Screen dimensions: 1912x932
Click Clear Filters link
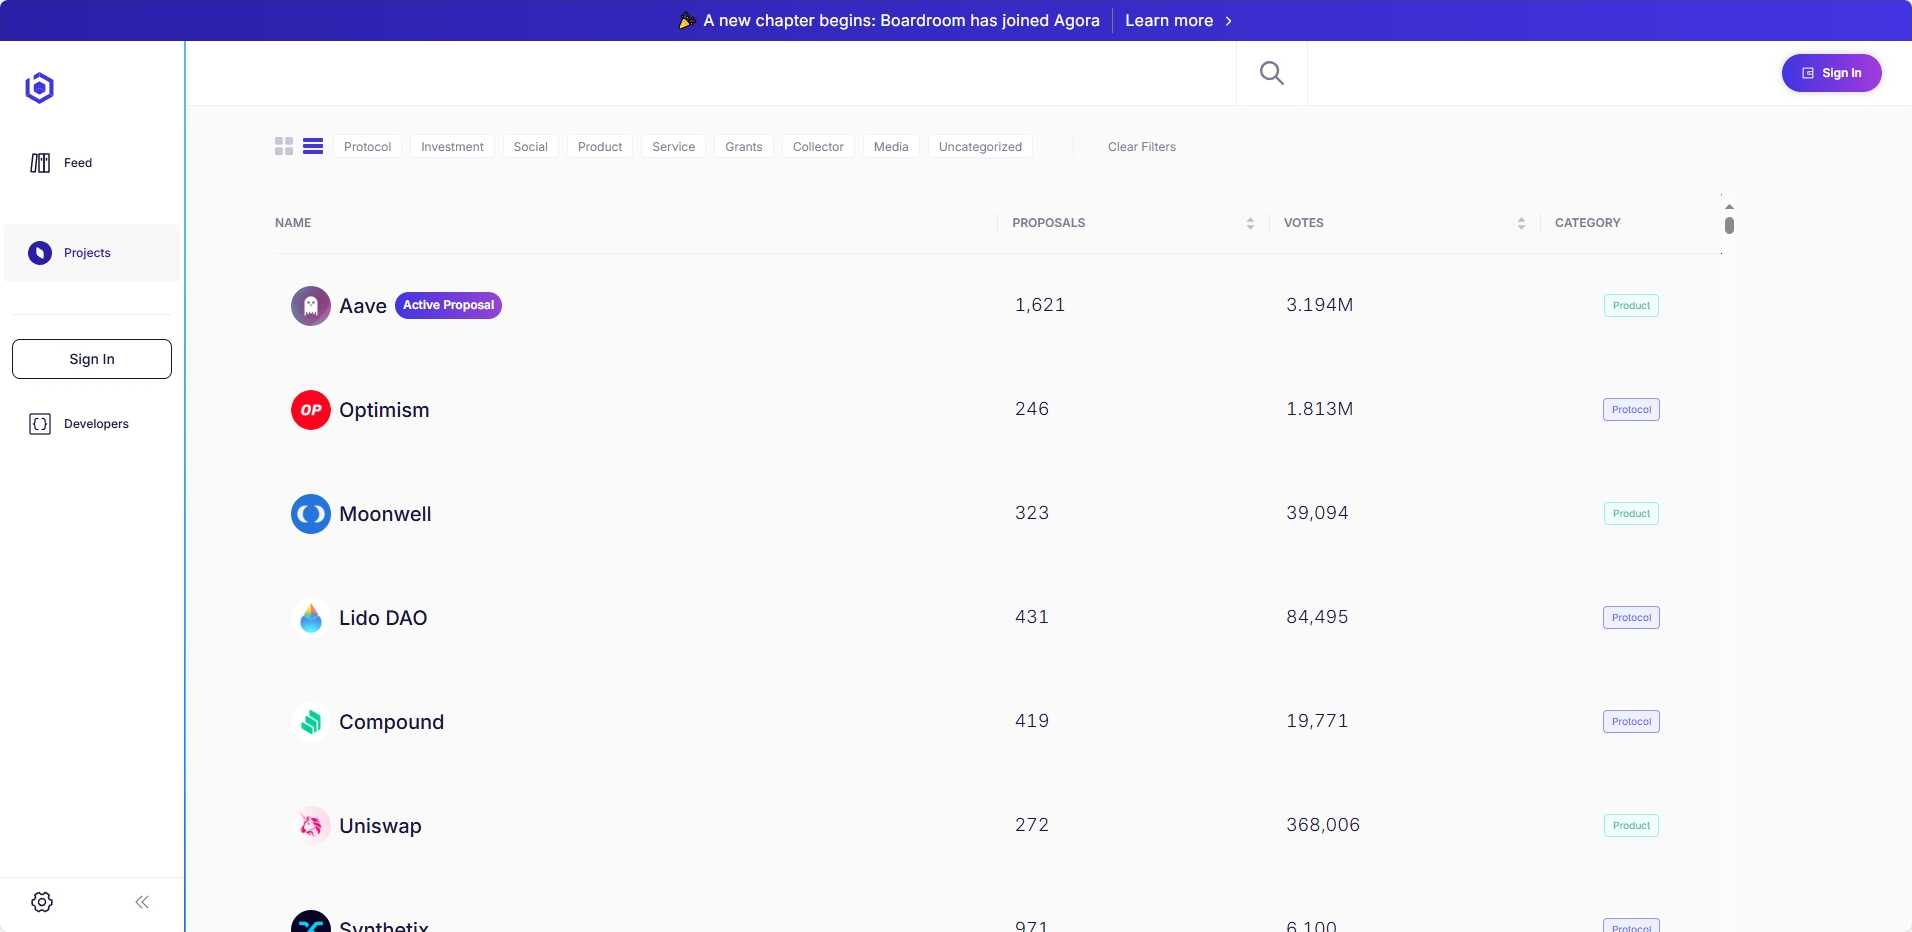tap(1141, 147)
